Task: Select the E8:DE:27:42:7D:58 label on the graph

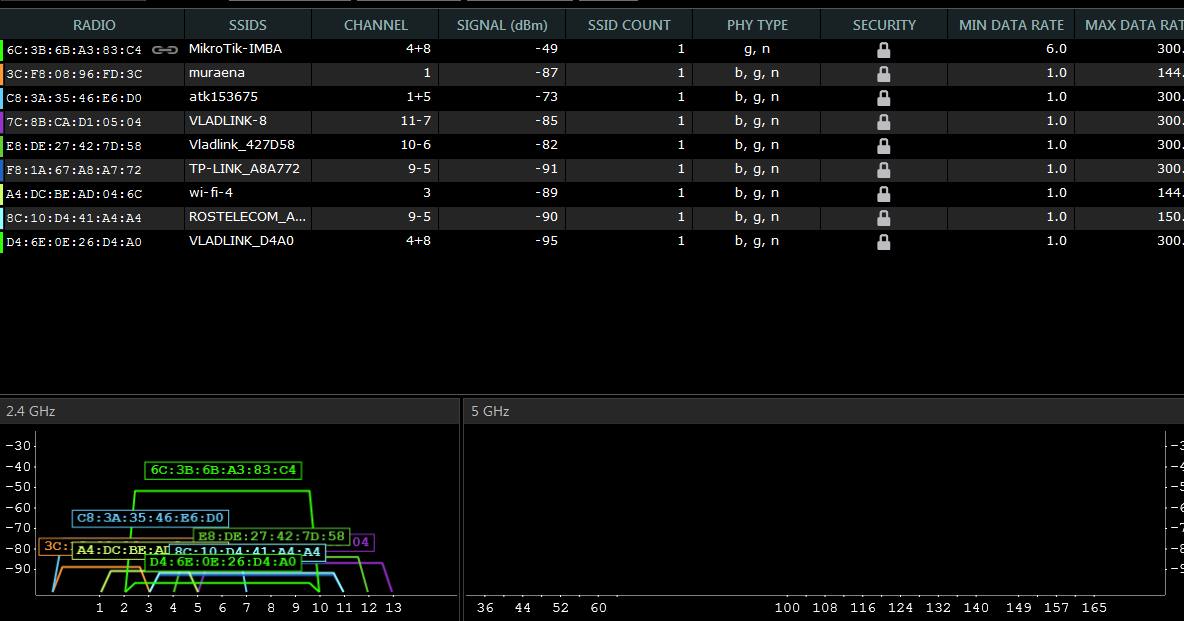Action: (x=271, y=536)
